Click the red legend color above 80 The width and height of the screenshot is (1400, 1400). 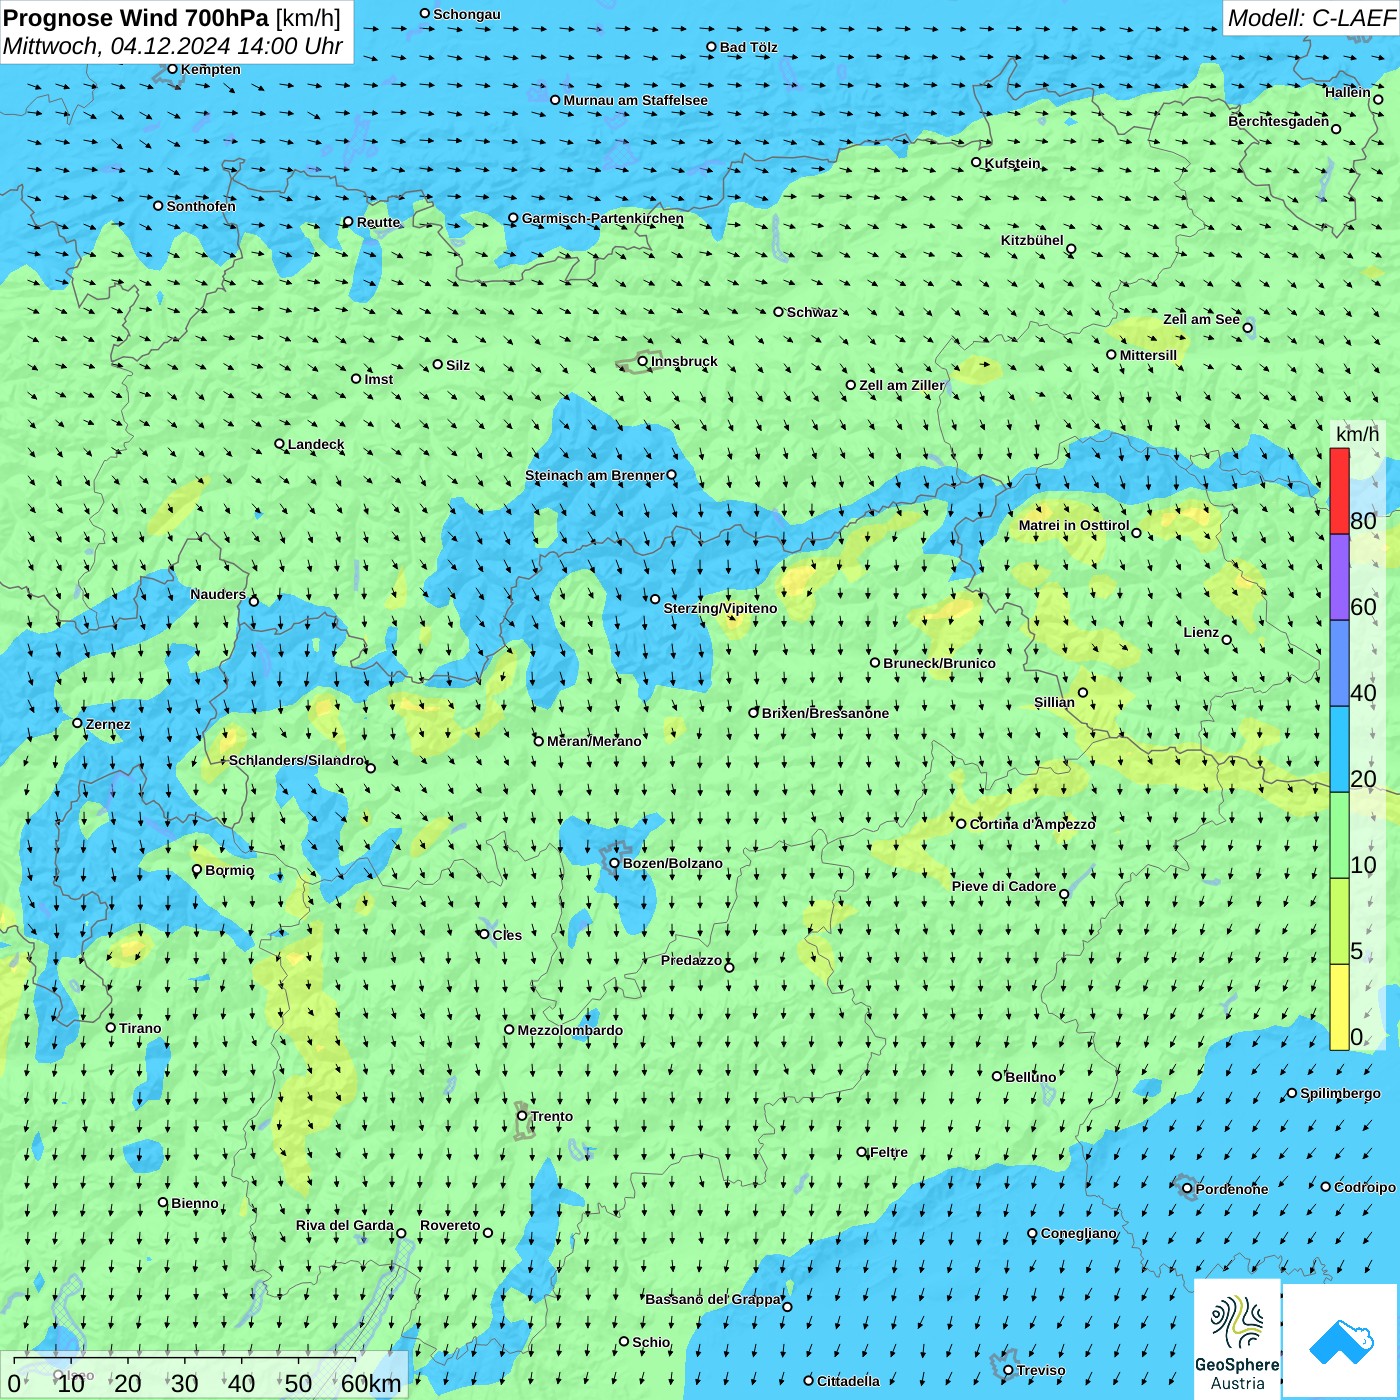click(x=1339, y=492)
